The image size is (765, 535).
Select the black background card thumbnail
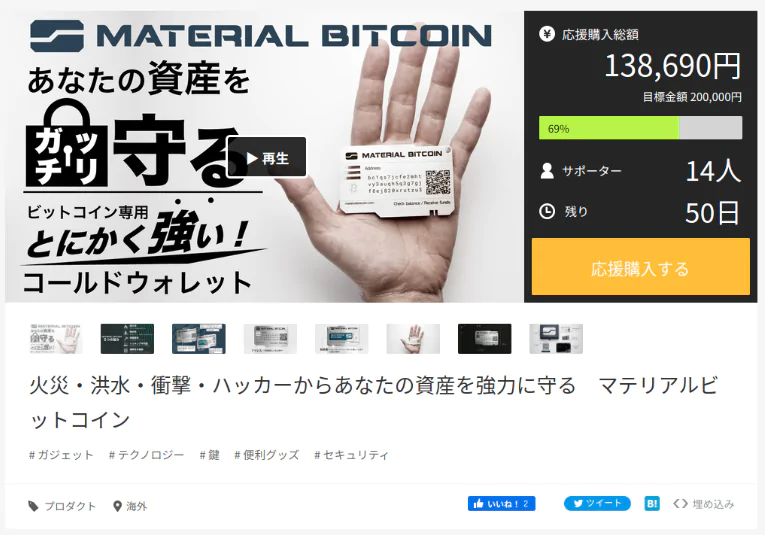(x=484, y=338)
